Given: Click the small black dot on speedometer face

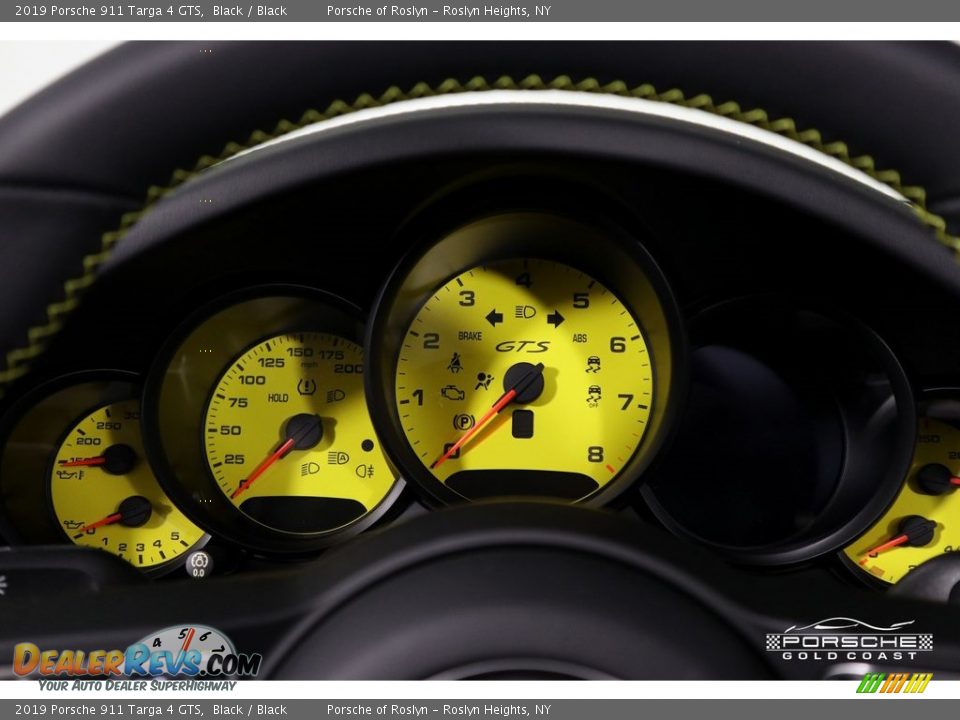Looking at the screenshot, I should point(367,445).
